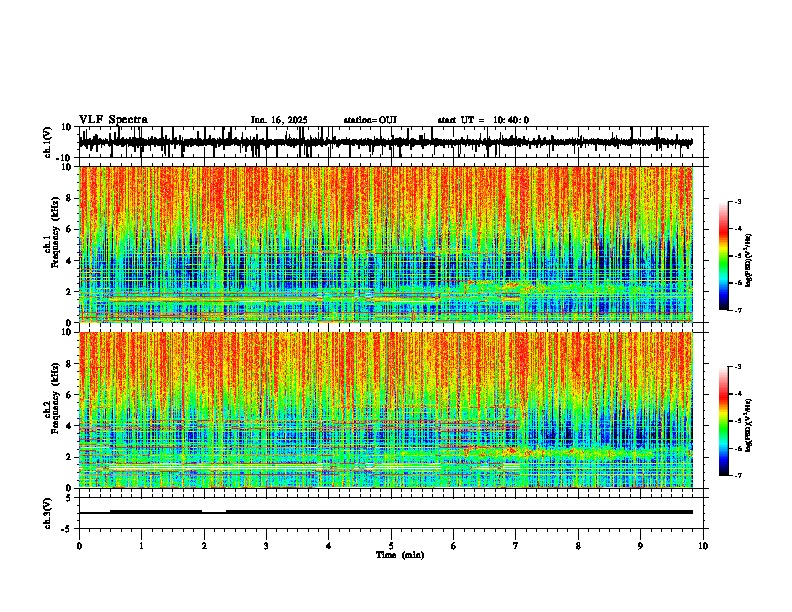Click the ch.2 spectrogram color scale bar

point(724,421)
